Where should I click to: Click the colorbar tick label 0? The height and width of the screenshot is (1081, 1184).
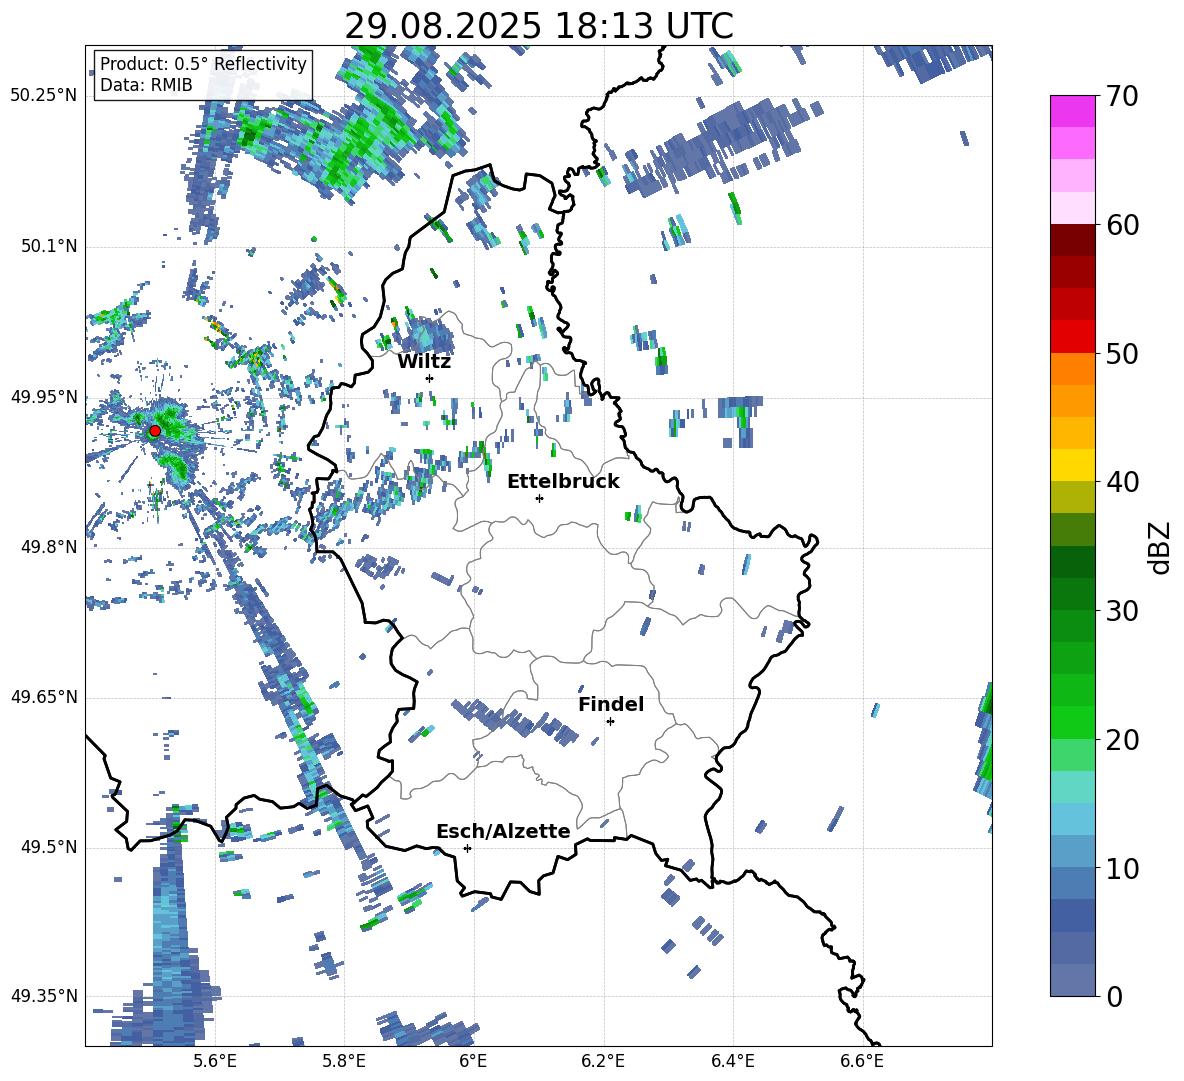[1114, 997]
